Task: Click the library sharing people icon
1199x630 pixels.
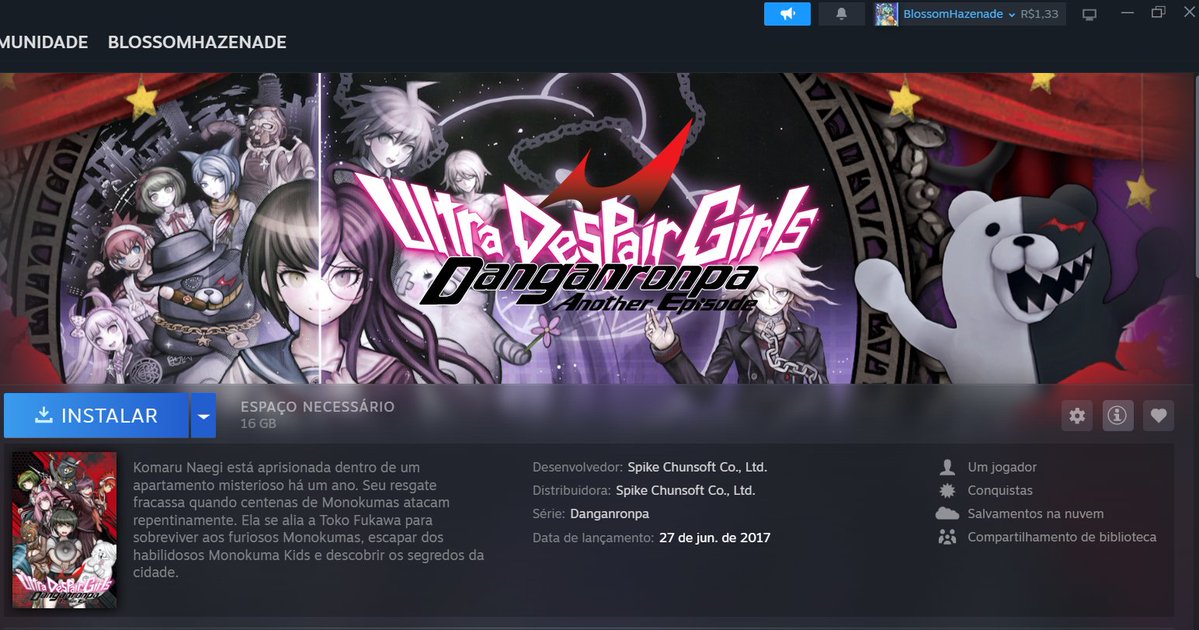Action: 947,537
